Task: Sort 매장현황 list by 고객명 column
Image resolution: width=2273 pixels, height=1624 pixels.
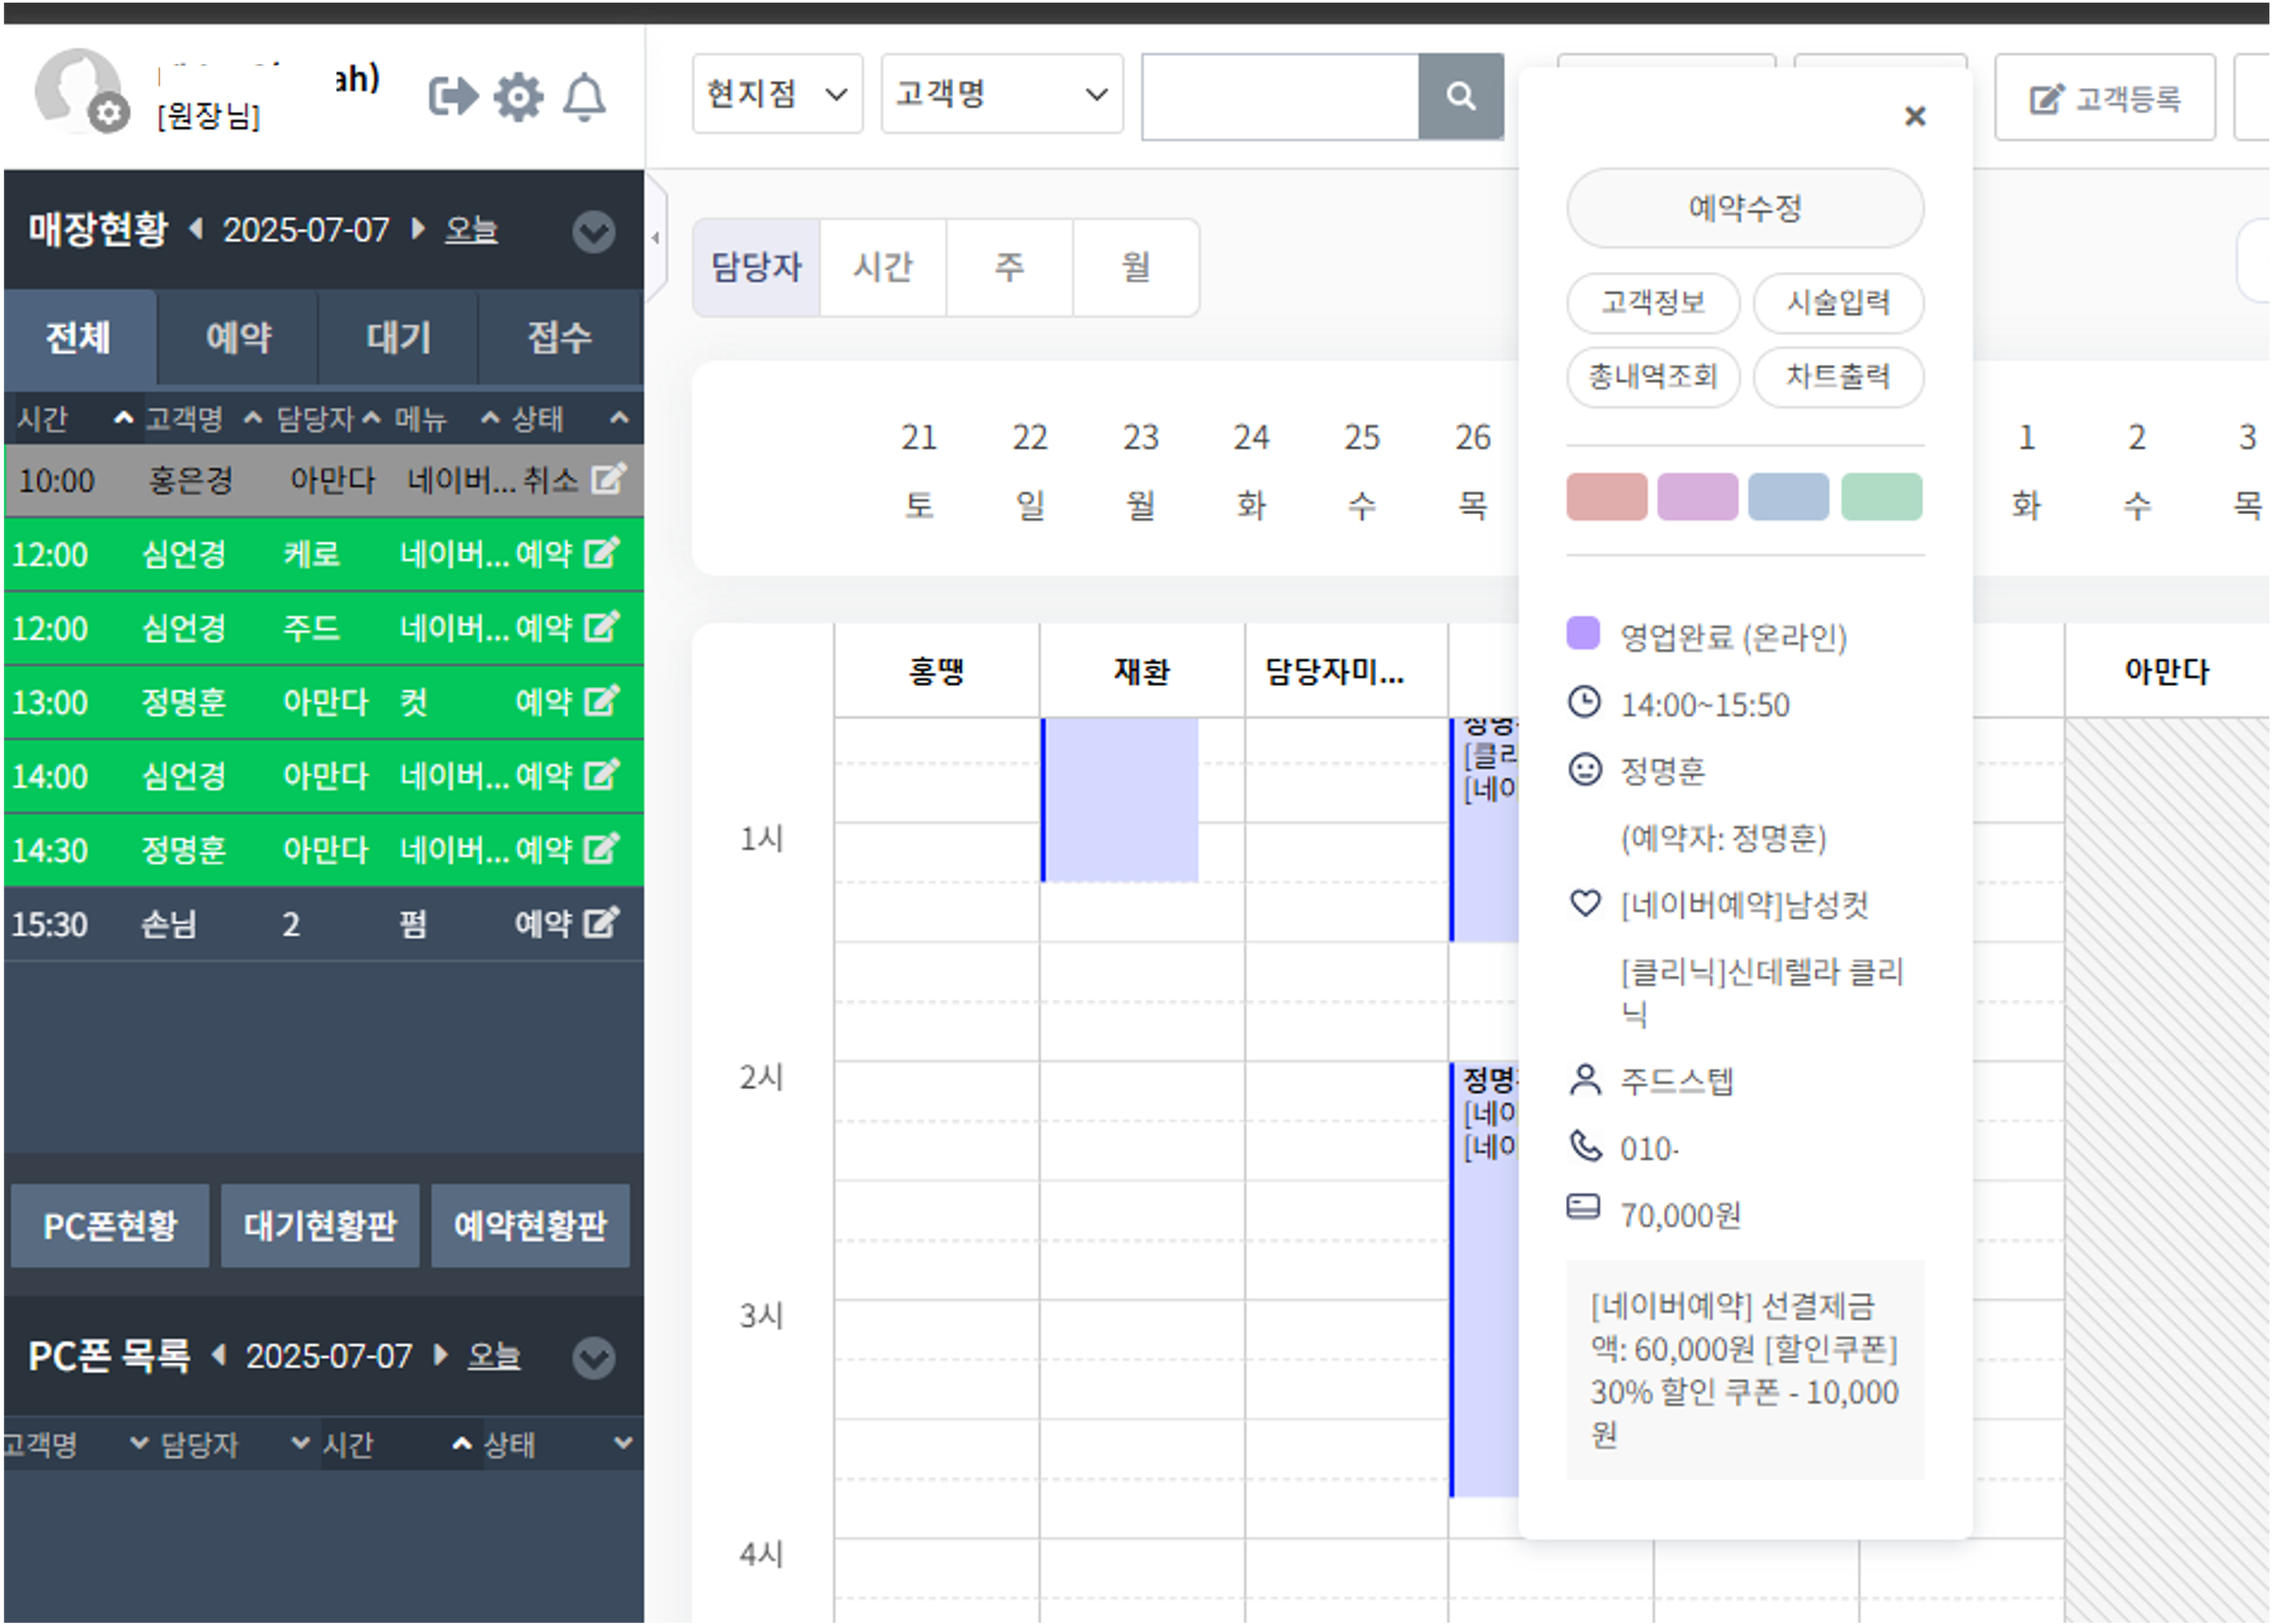Action: pos(204,419)
